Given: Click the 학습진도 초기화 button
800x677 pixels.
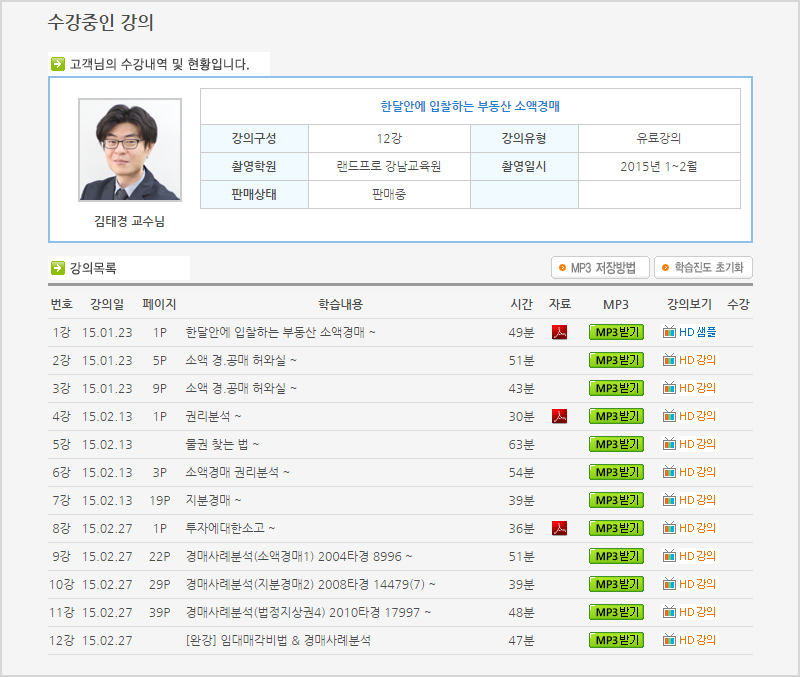Looking at the screenshot, I should (x=703, y=268).
